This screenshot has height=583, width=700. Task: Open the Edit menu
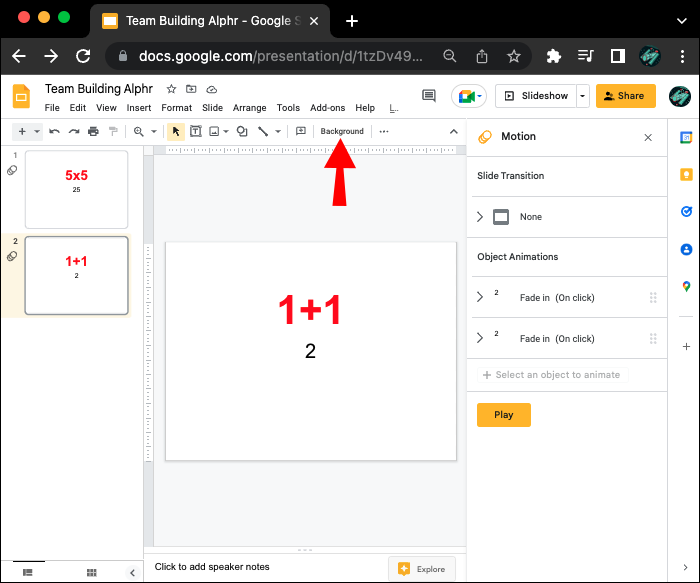coord(78,108)
